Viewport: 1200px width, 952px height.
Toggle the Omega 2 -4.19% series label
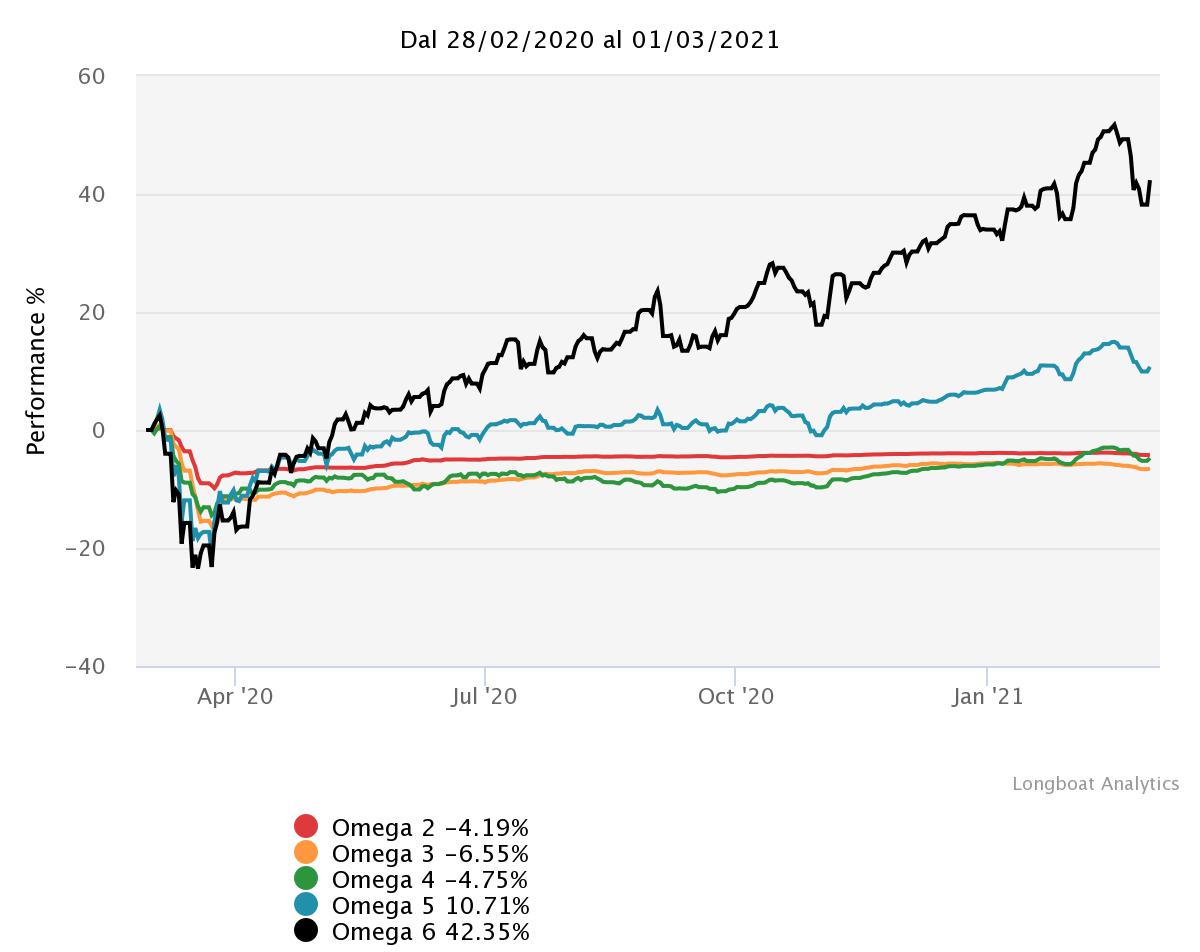(x=430, y=828)
